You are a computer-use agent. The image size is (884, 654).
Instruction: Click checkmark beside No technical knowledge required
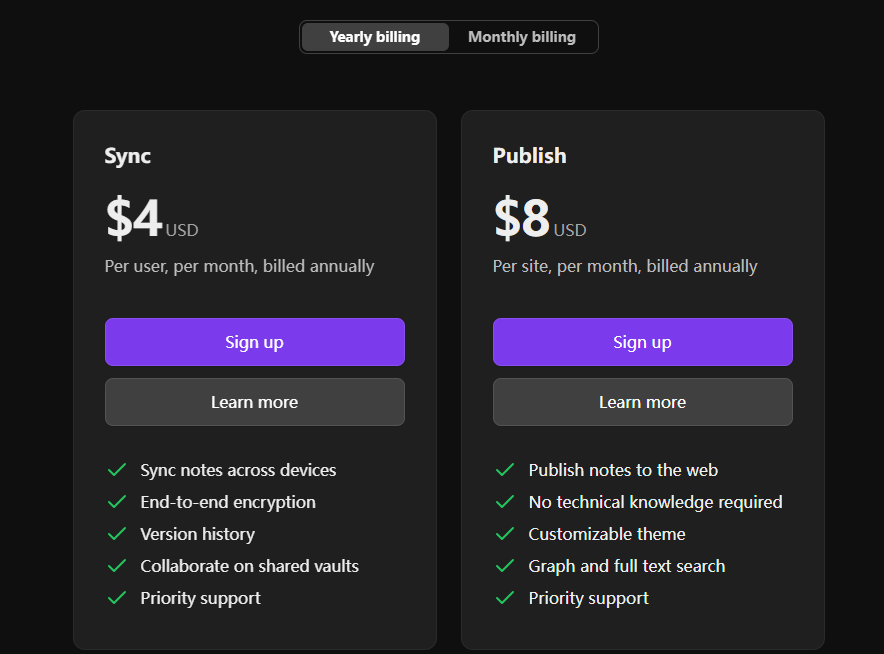pyautogui.click(x=505, y=502)
